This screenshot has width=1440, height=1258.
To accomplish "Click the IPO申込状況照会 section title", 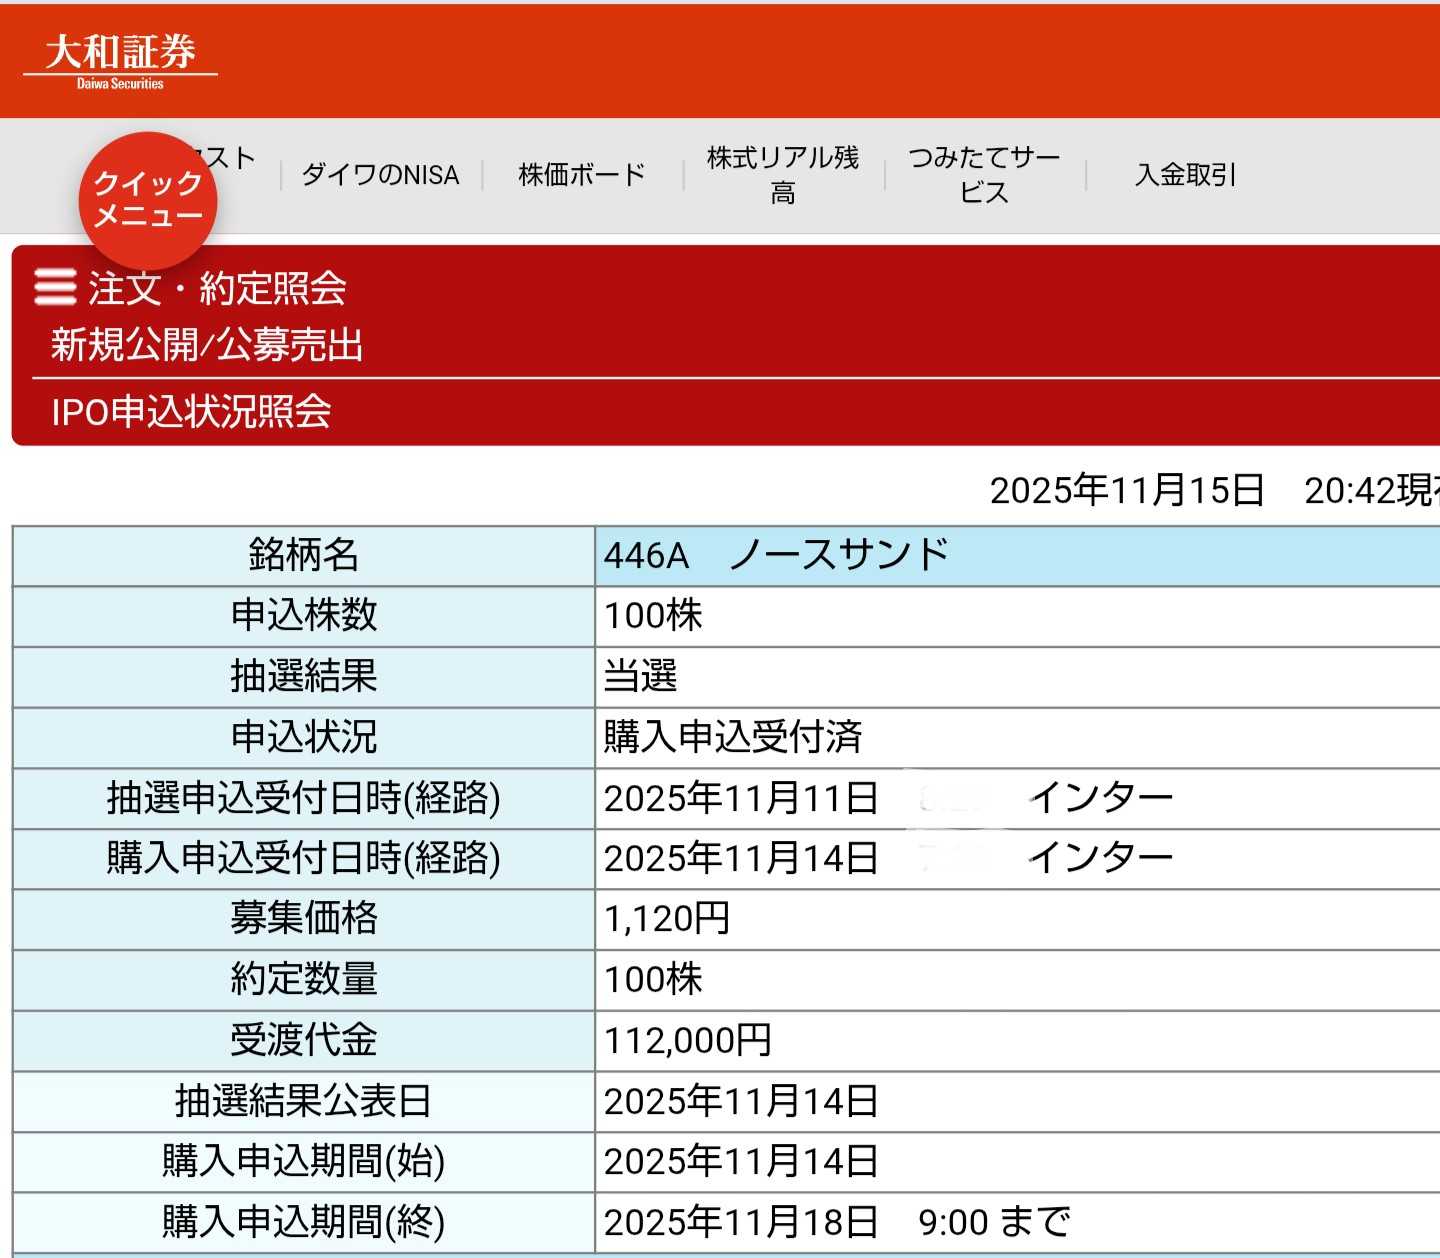I will coord(191,411).
